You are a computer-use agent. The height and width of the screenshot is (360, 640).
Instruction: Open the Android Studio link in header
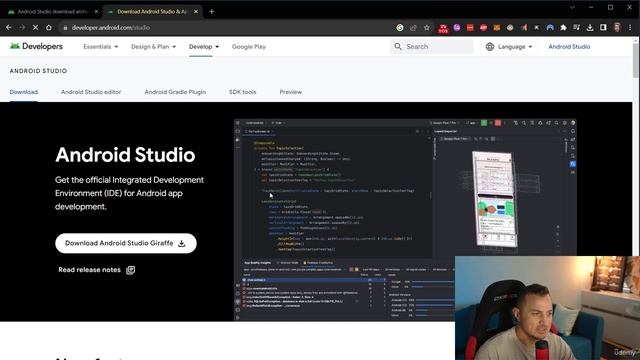569,47
